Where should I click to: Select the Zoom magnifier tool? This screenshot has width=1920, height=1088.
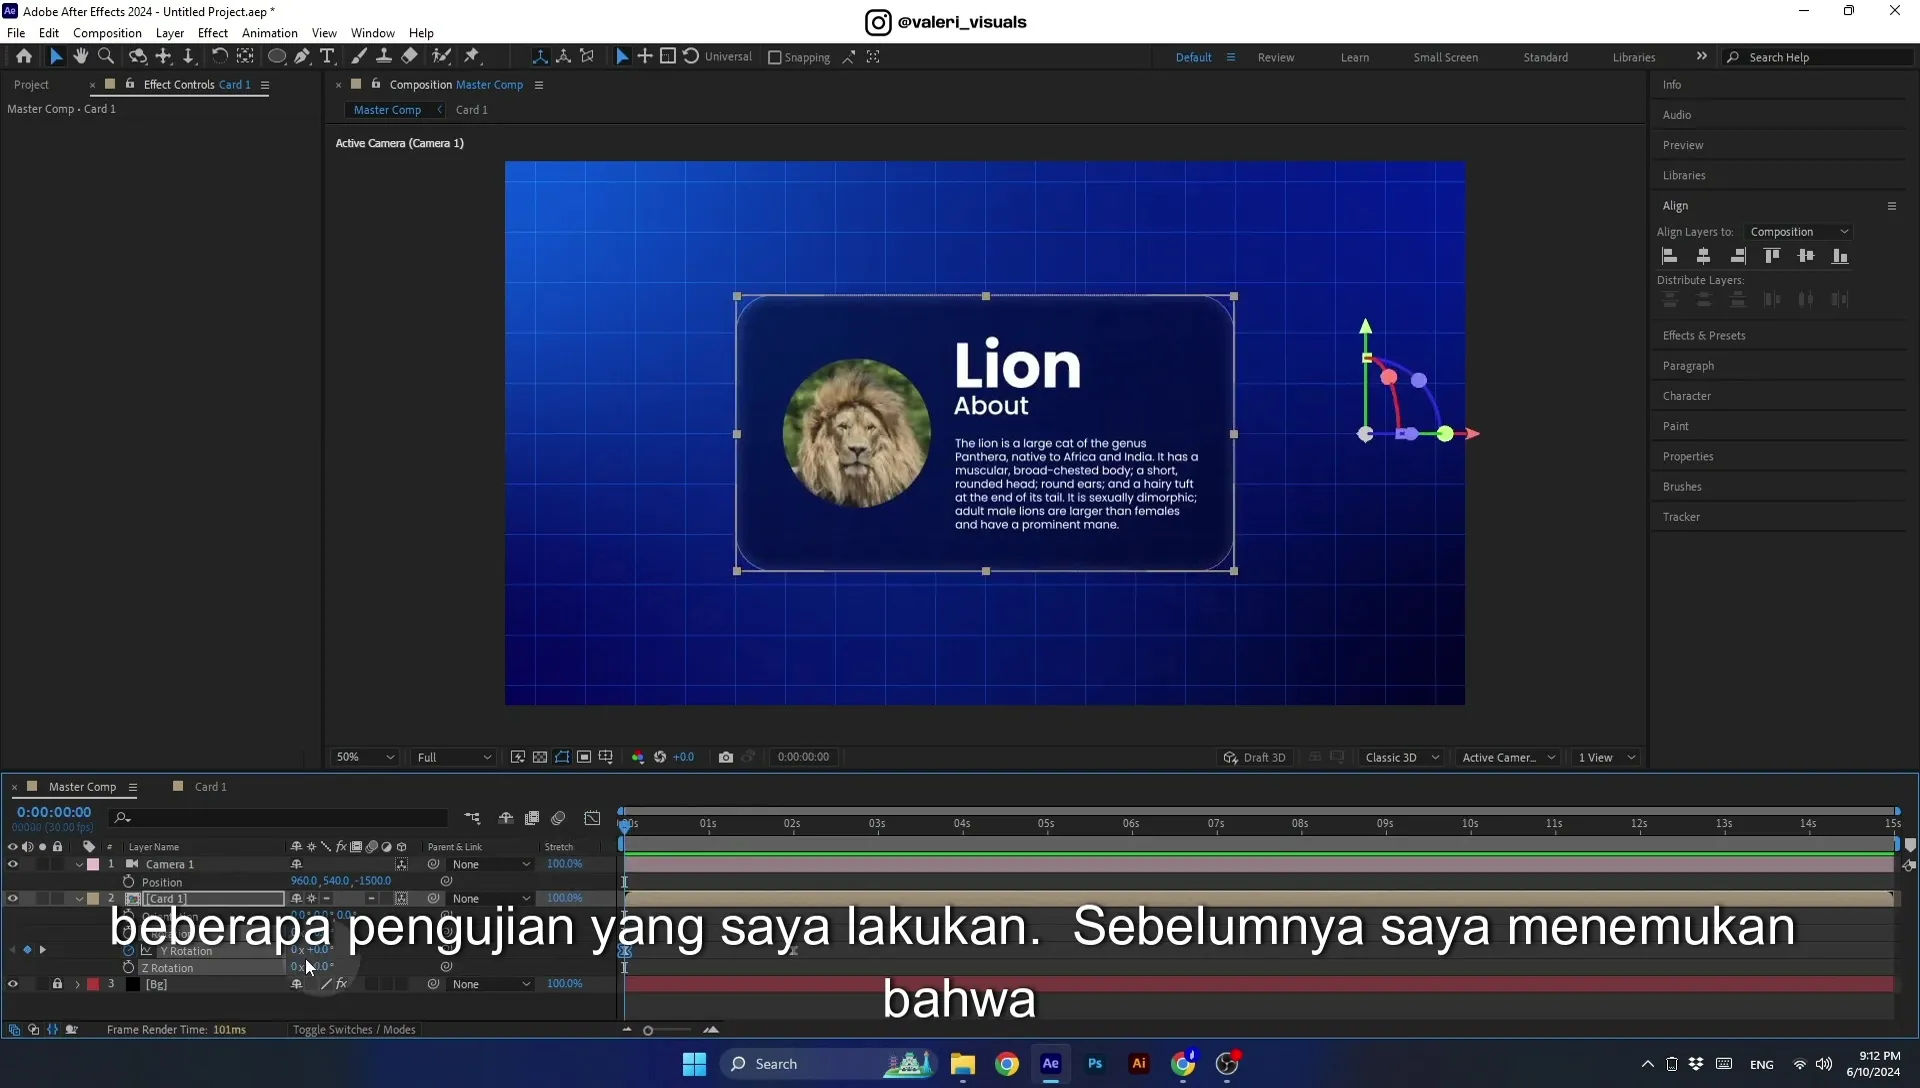coord(106,57)
